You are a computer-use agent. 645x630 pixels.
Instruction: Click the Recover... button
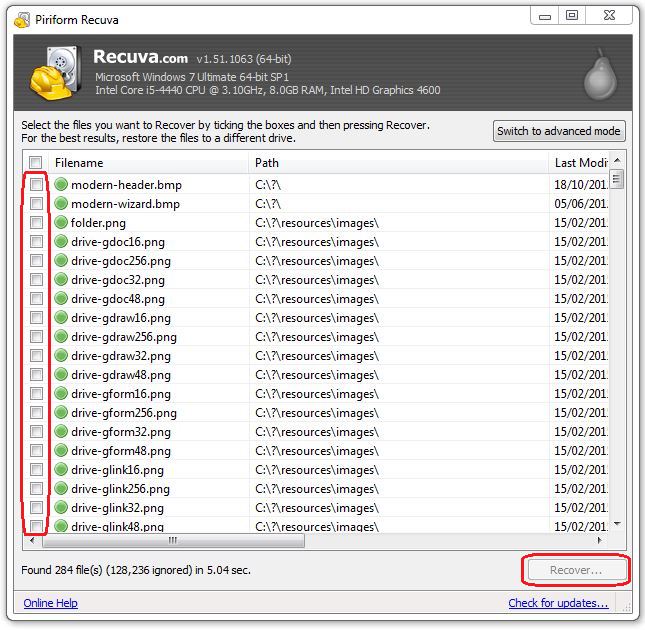tap(576, 570)
